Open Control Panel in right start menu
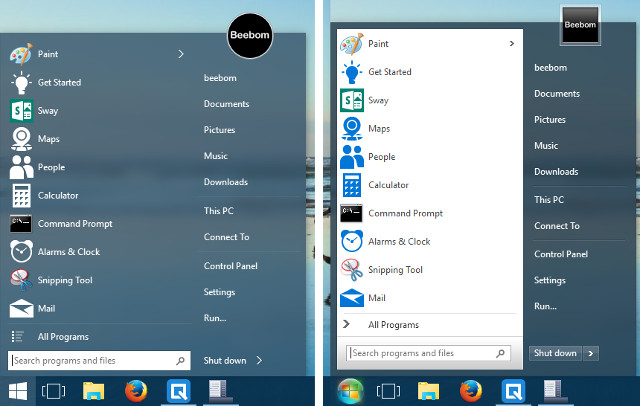The height and width of the screenshot is (406, 640). 561,254
